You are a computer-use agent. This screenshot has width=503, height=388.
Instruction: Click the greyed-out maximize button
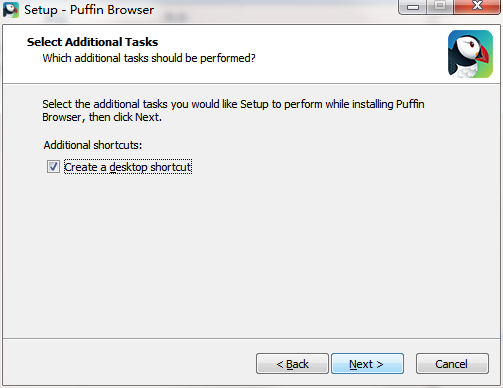pos(440,7)
